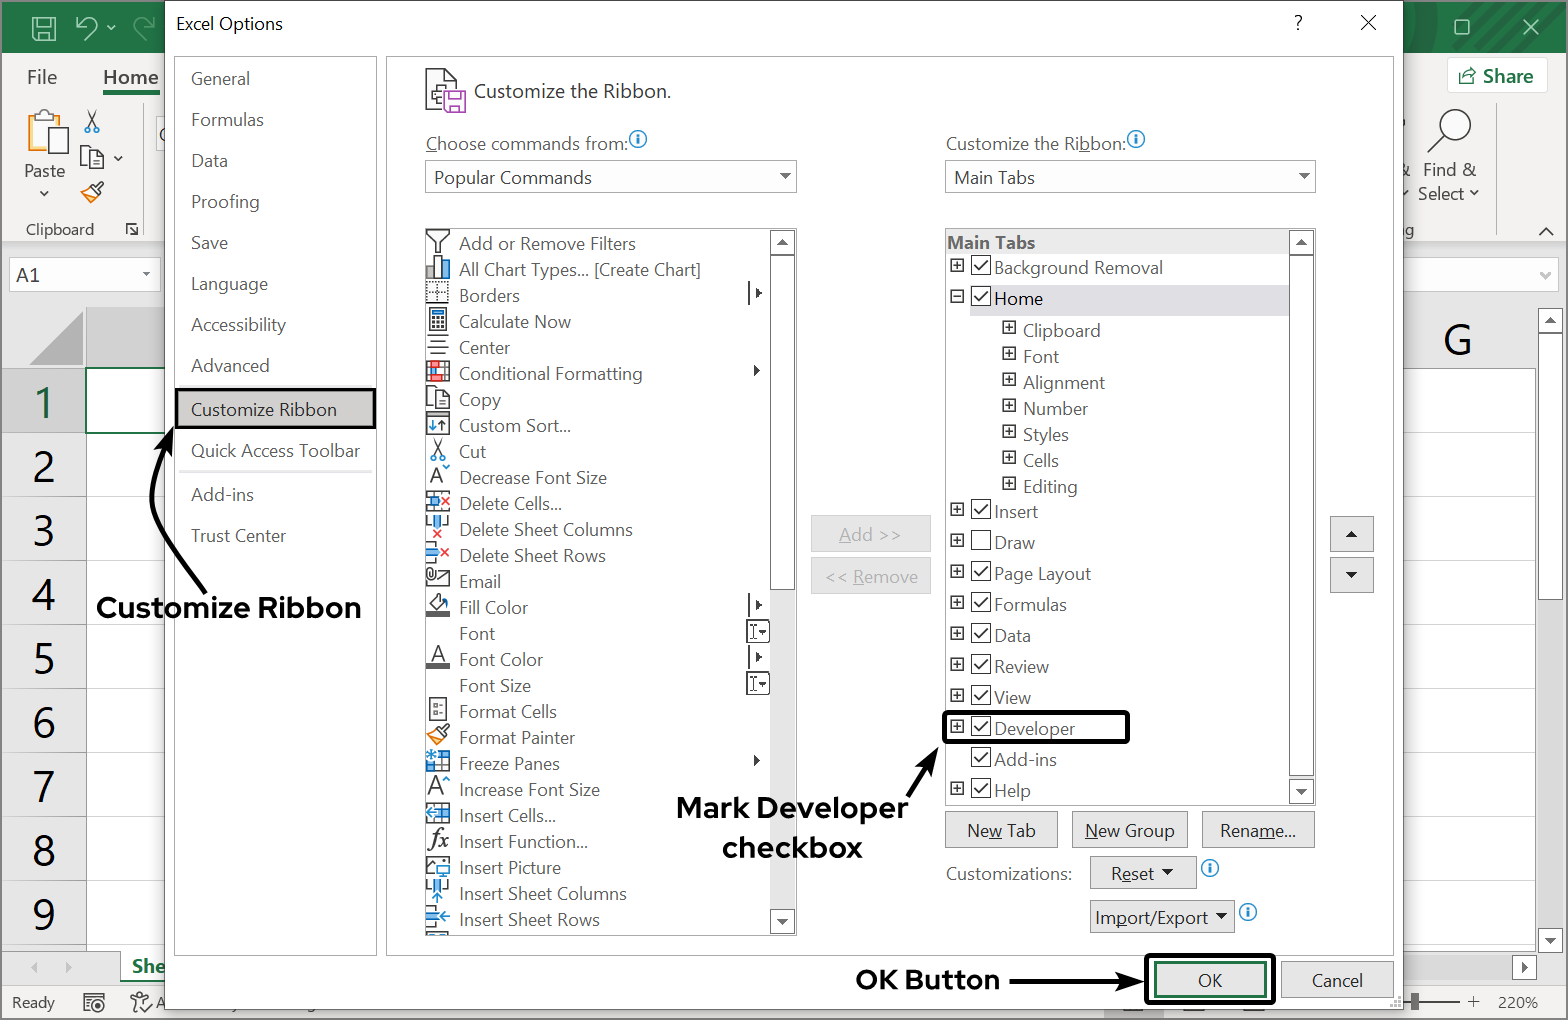Viewport: 1568px width, 1020px height.
Task: Click the Name Box showing A1
Action: pos(84,275)
